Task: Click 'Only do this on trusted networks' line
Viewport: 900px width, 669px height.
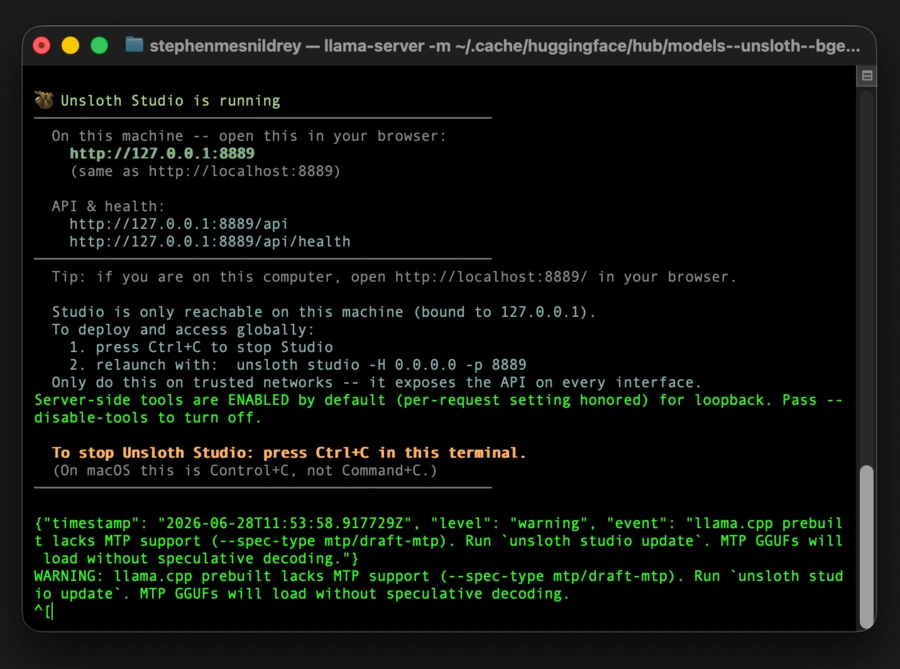Action: [x=377, y=383]
